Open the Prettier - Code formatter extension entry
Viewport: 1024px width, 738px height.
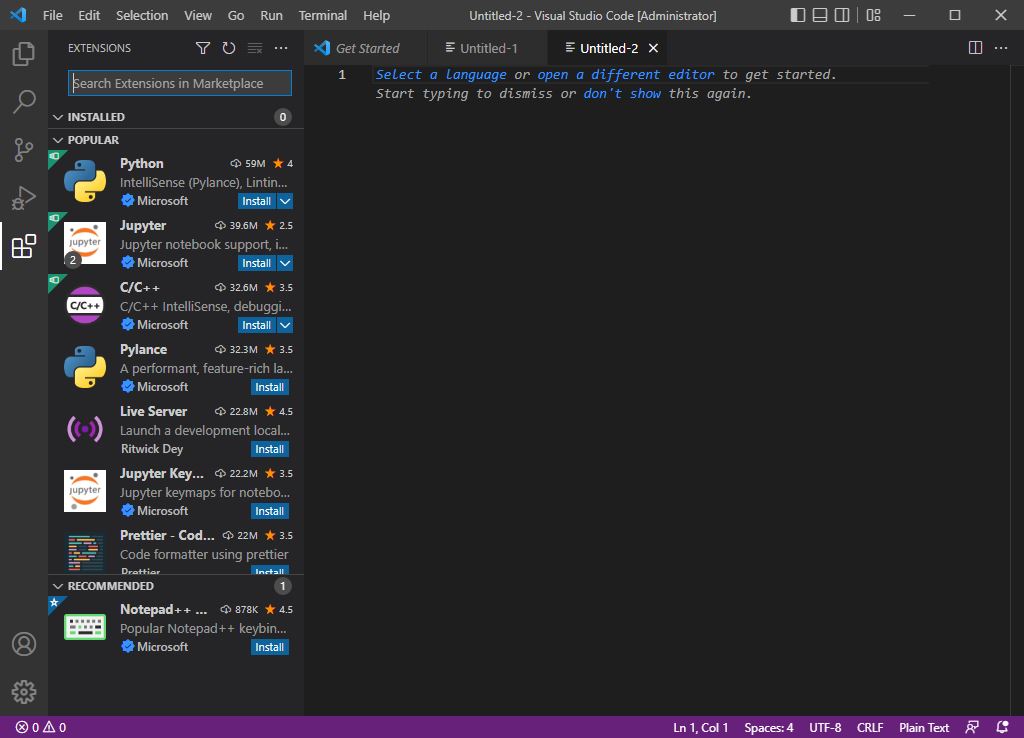(176, 551)
